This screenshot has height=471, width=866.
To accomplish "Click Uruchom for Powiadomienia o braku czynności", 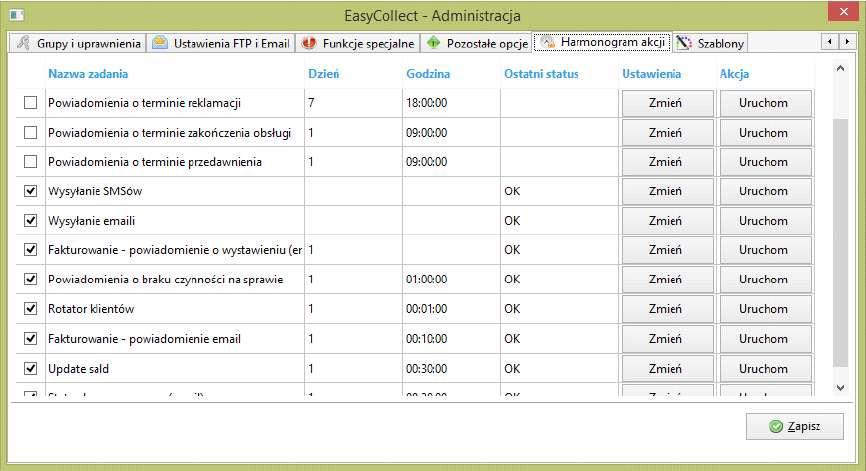I will [765, 280].
